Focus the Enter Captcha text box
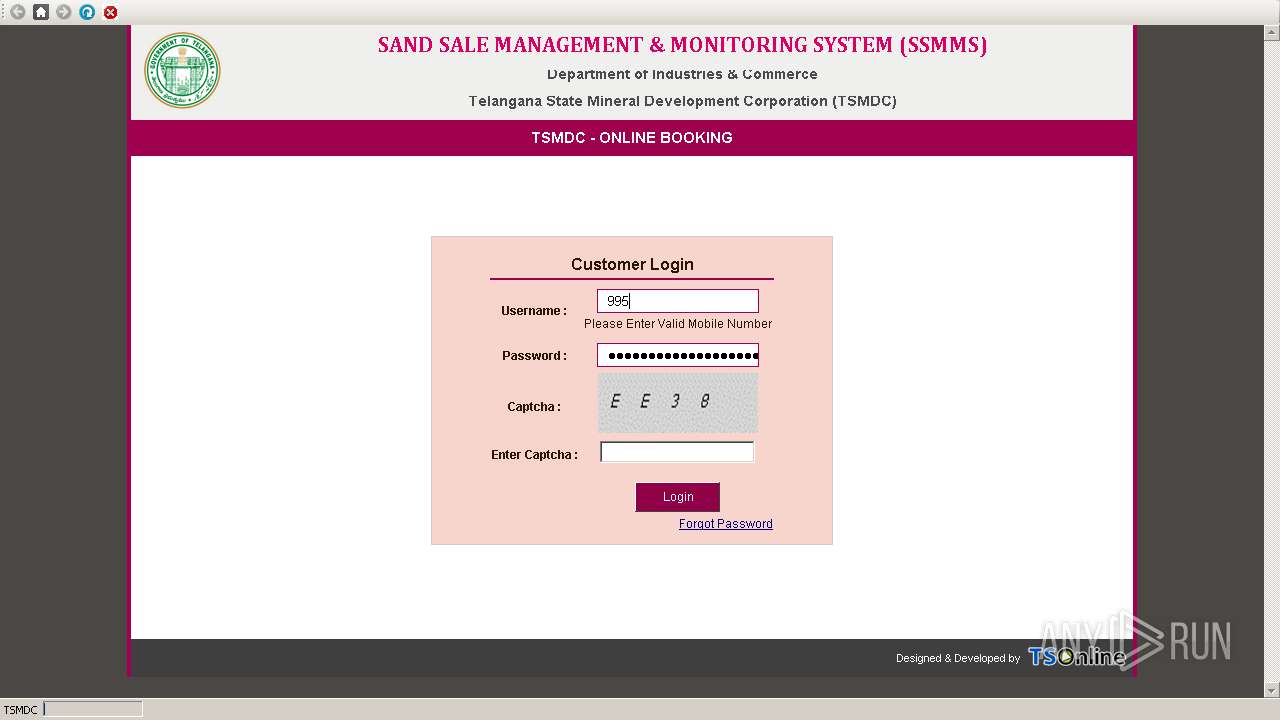Screen dimensions: 1280x720 pos(677,452)
